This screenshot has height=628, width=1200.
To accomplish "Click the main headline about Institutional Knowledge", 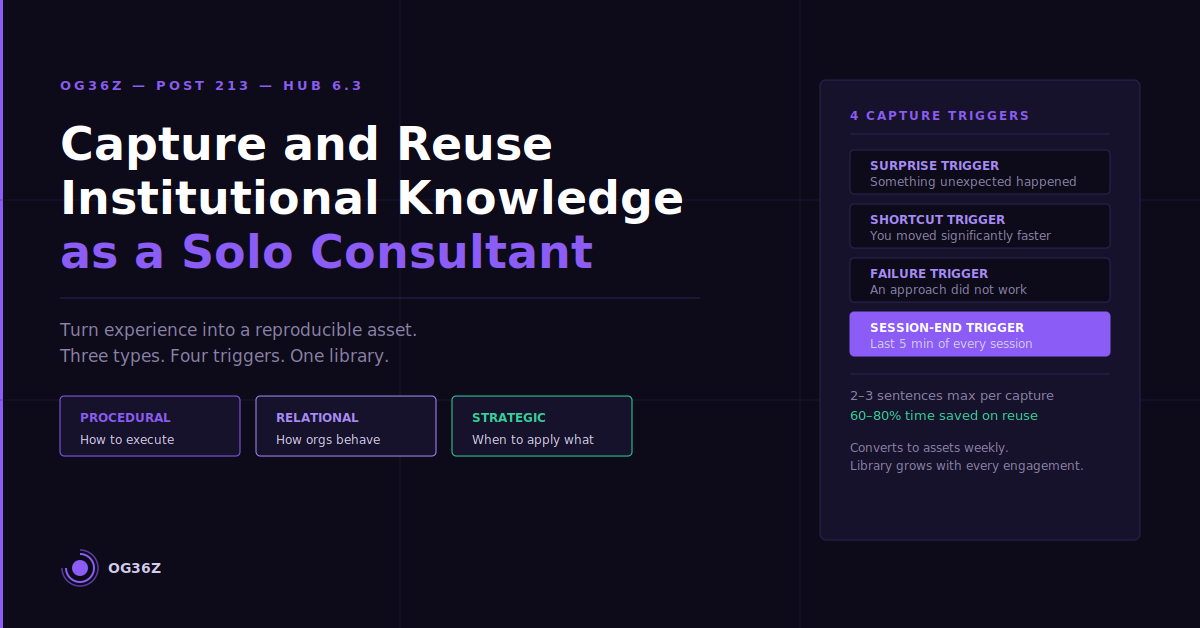I will click(370, 198).
